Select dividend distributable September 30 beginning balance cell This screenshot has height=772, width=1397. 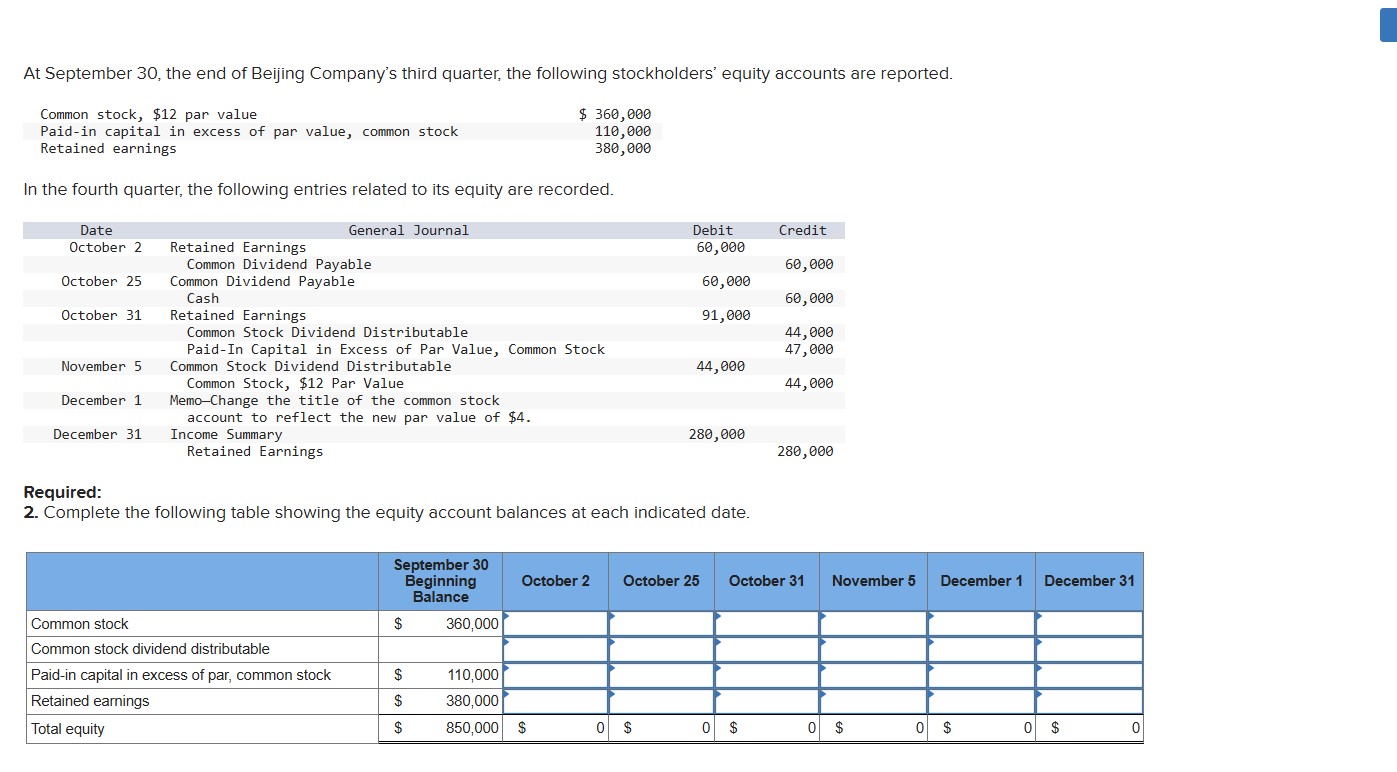pyautogui.click(x=440, y=649)
